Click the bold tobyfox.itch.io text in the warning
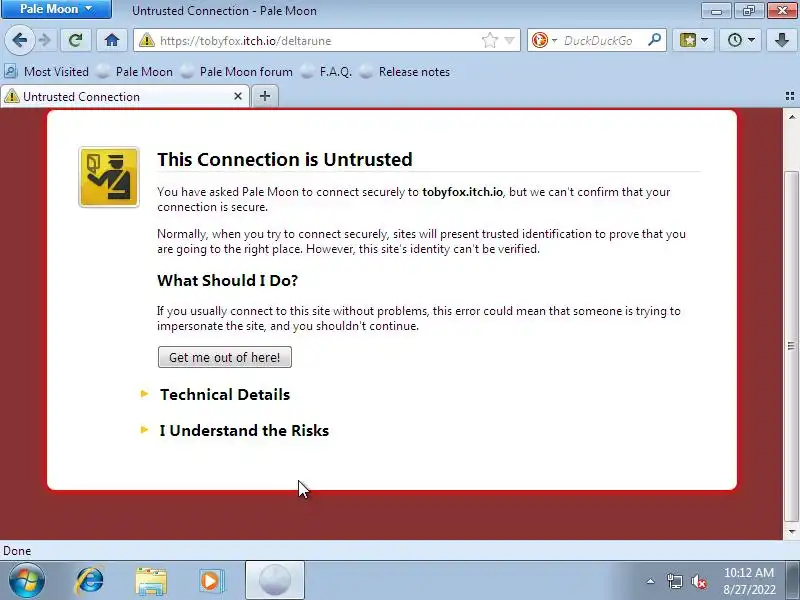Viewport: 800px width, 600px height. coord(462,192)
